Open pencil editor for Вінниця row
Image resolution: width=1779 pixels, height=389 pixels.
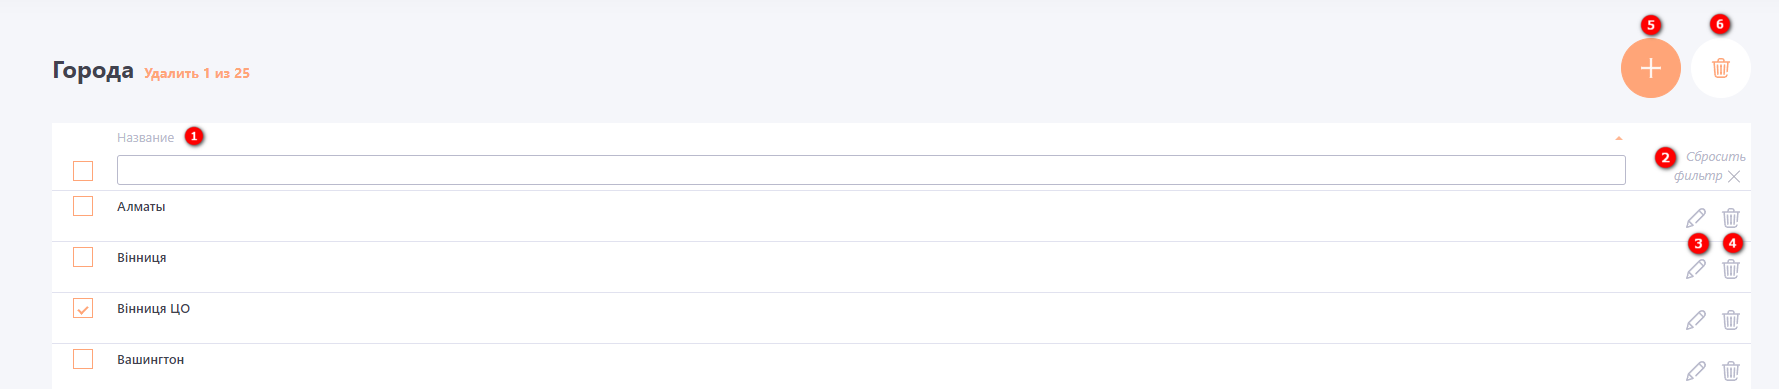1696,268
